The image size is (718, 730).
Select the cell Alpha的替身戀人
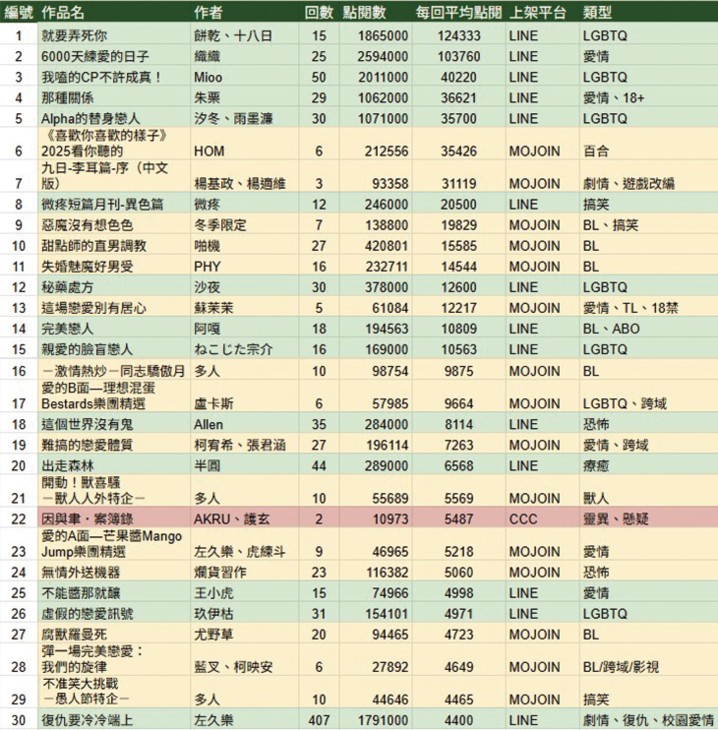pyautogui.click(x=90, y=119)
